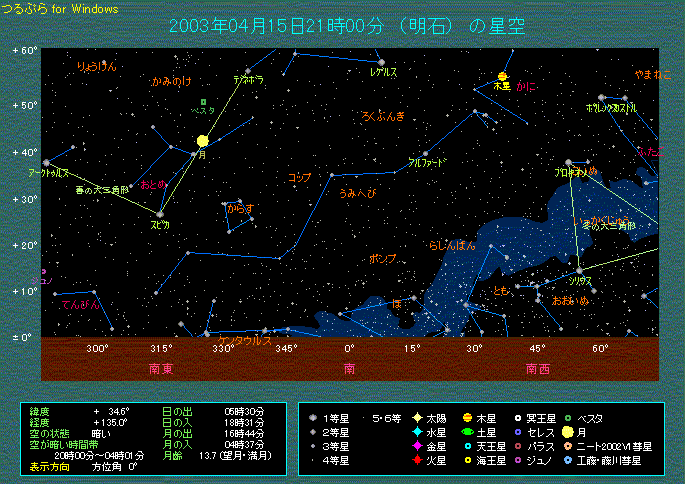Click the 経度 +135.0° longitude value
685x484 pixels.
pos(110,422)
